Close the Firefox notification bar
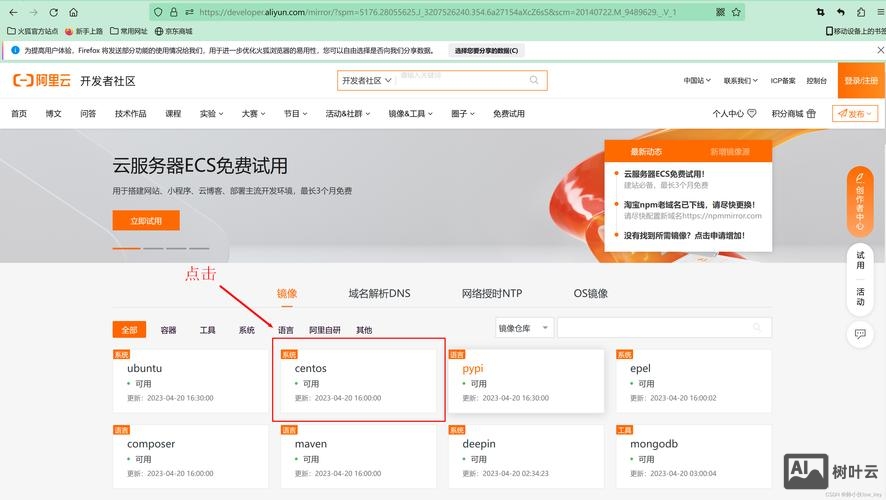The height and width of the screenshot is (500, 886). point(880,50)
